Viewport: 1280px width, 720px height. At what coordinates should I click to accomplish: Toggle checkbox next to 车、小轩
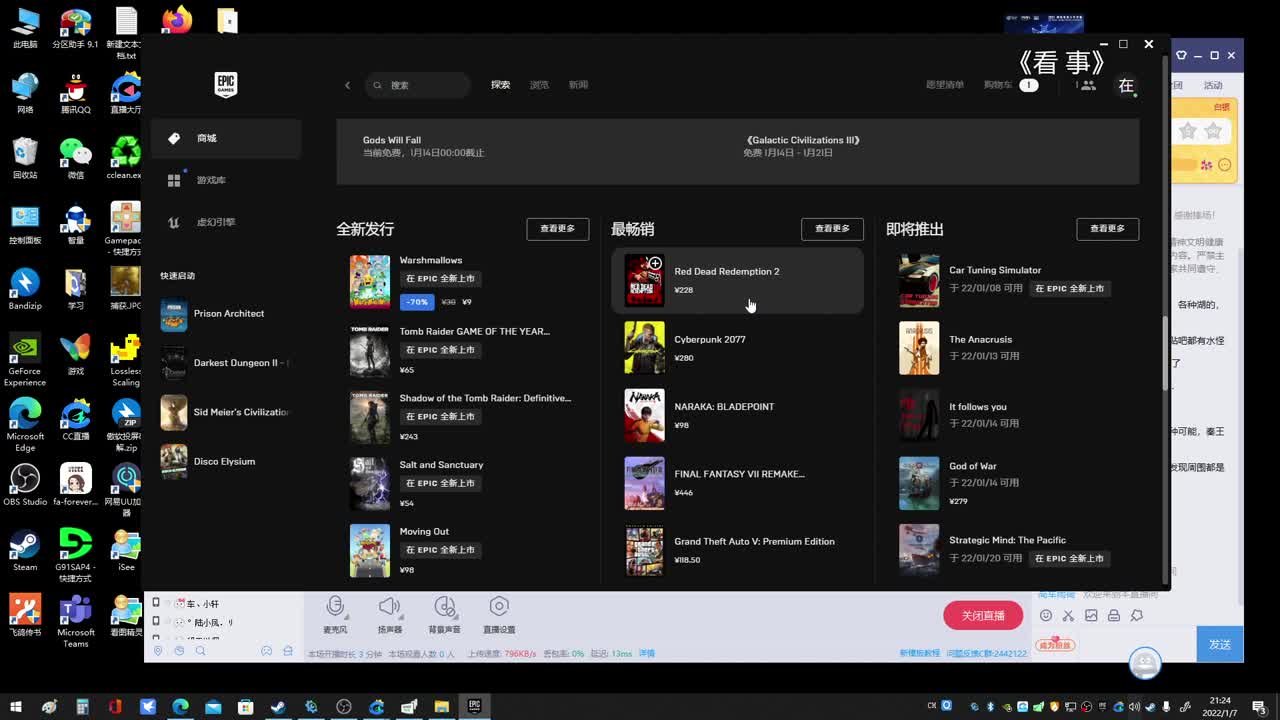pyautogui.click(x=156, y=603)
